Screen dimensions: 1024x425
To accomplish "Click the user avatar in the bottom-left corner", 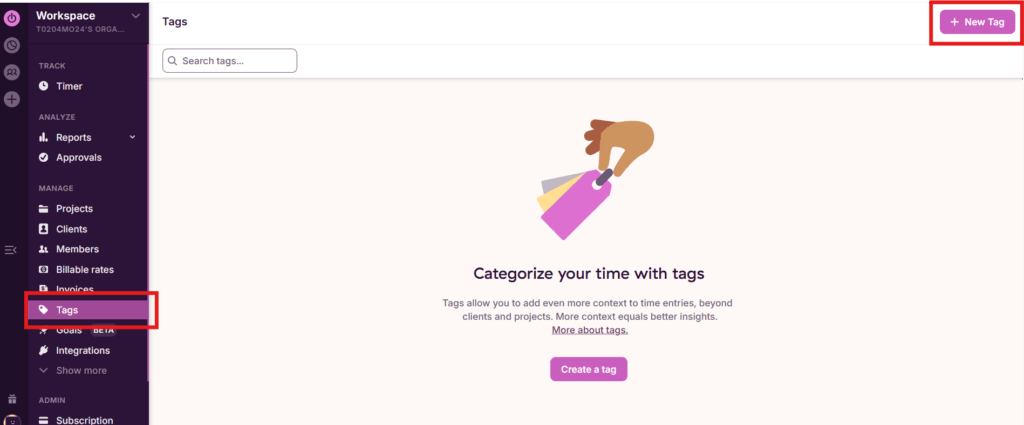I will pos(12,420).
